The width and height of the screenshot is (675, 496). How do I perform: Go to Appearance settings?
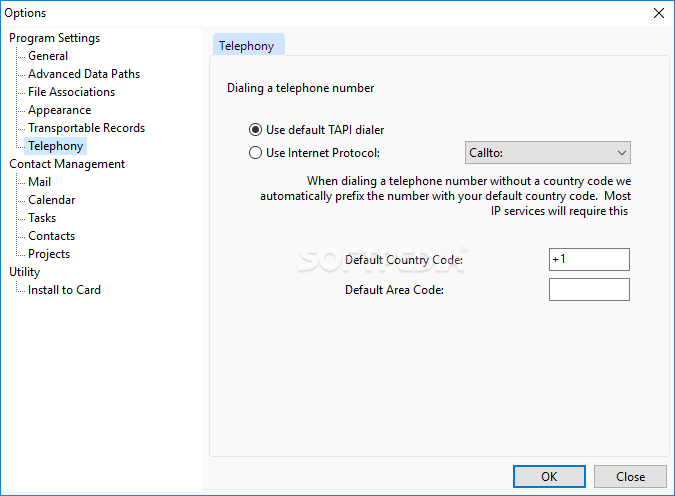point(59,110)
